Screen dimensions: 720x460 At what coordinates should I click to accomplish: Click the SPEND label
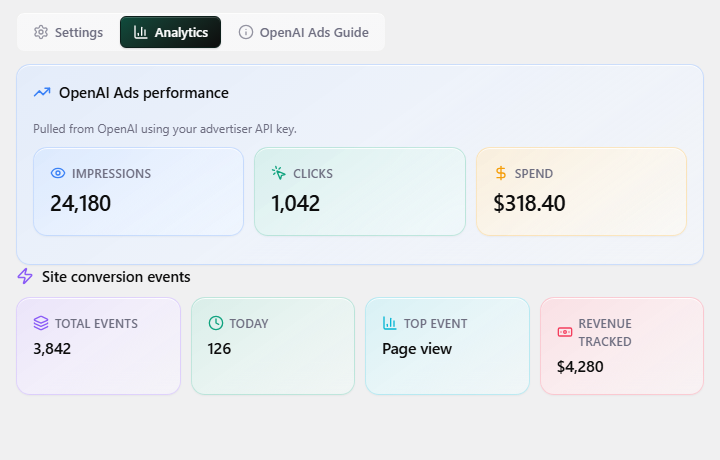pyautogui.click(x=534, y=174)
